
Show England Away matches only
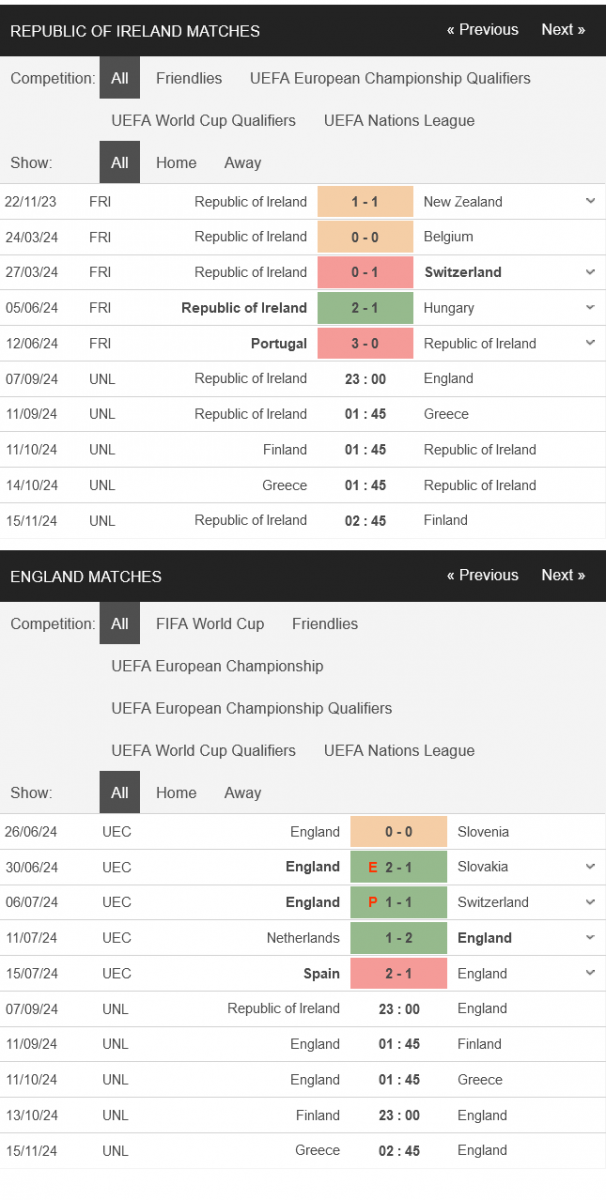(242, 792)
